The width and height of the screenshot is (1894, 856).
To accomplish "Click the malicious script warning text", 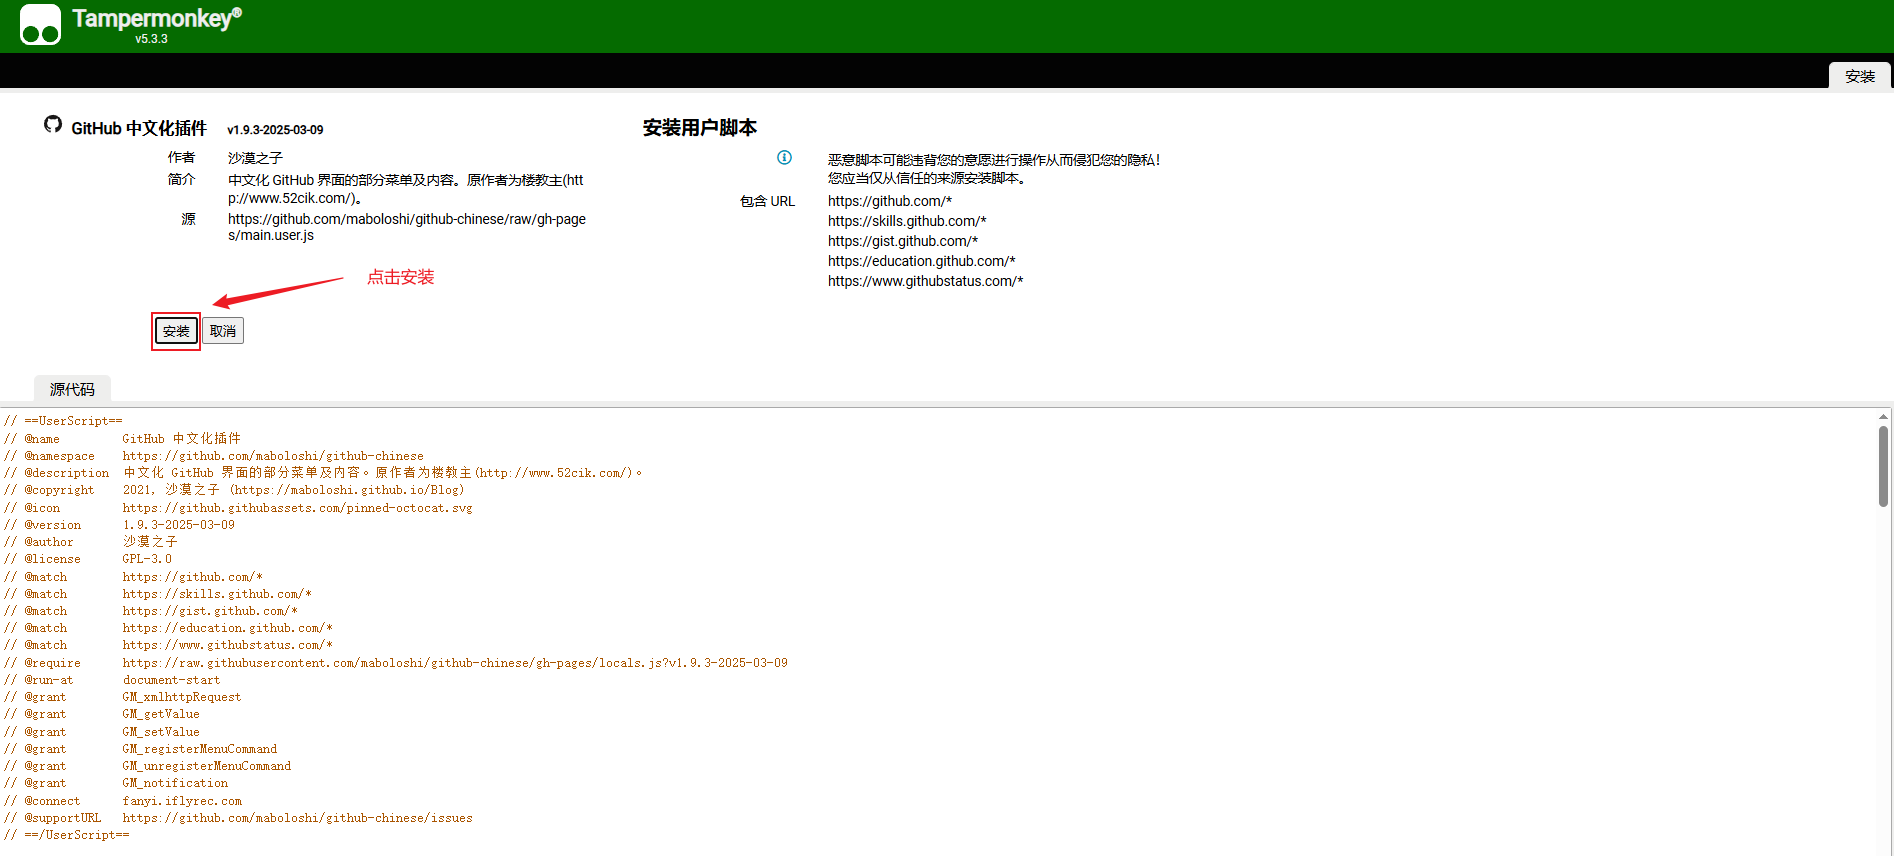I will pos(994,169).
